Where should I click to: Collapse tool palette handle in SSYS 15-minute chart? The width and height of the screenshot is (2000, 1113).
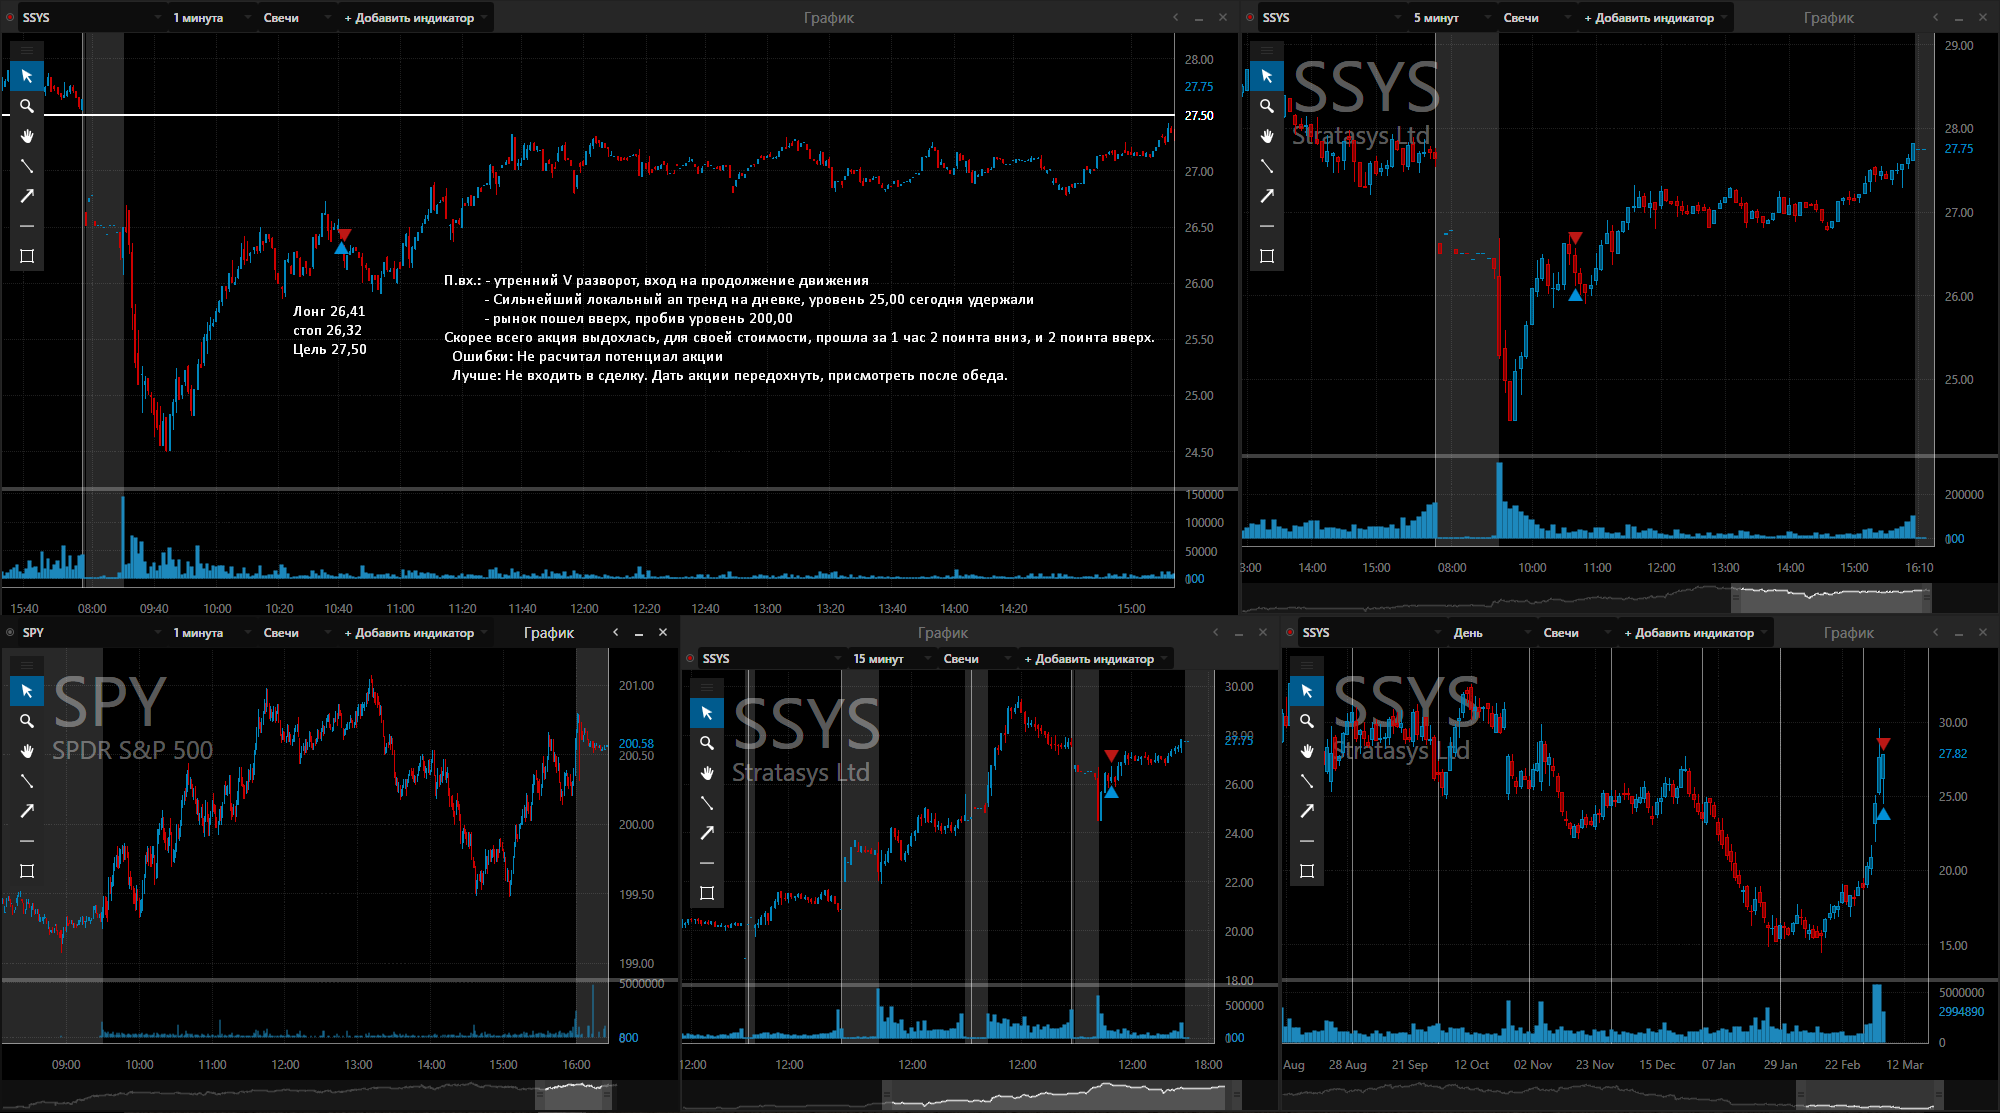click(x=707, y=686)
